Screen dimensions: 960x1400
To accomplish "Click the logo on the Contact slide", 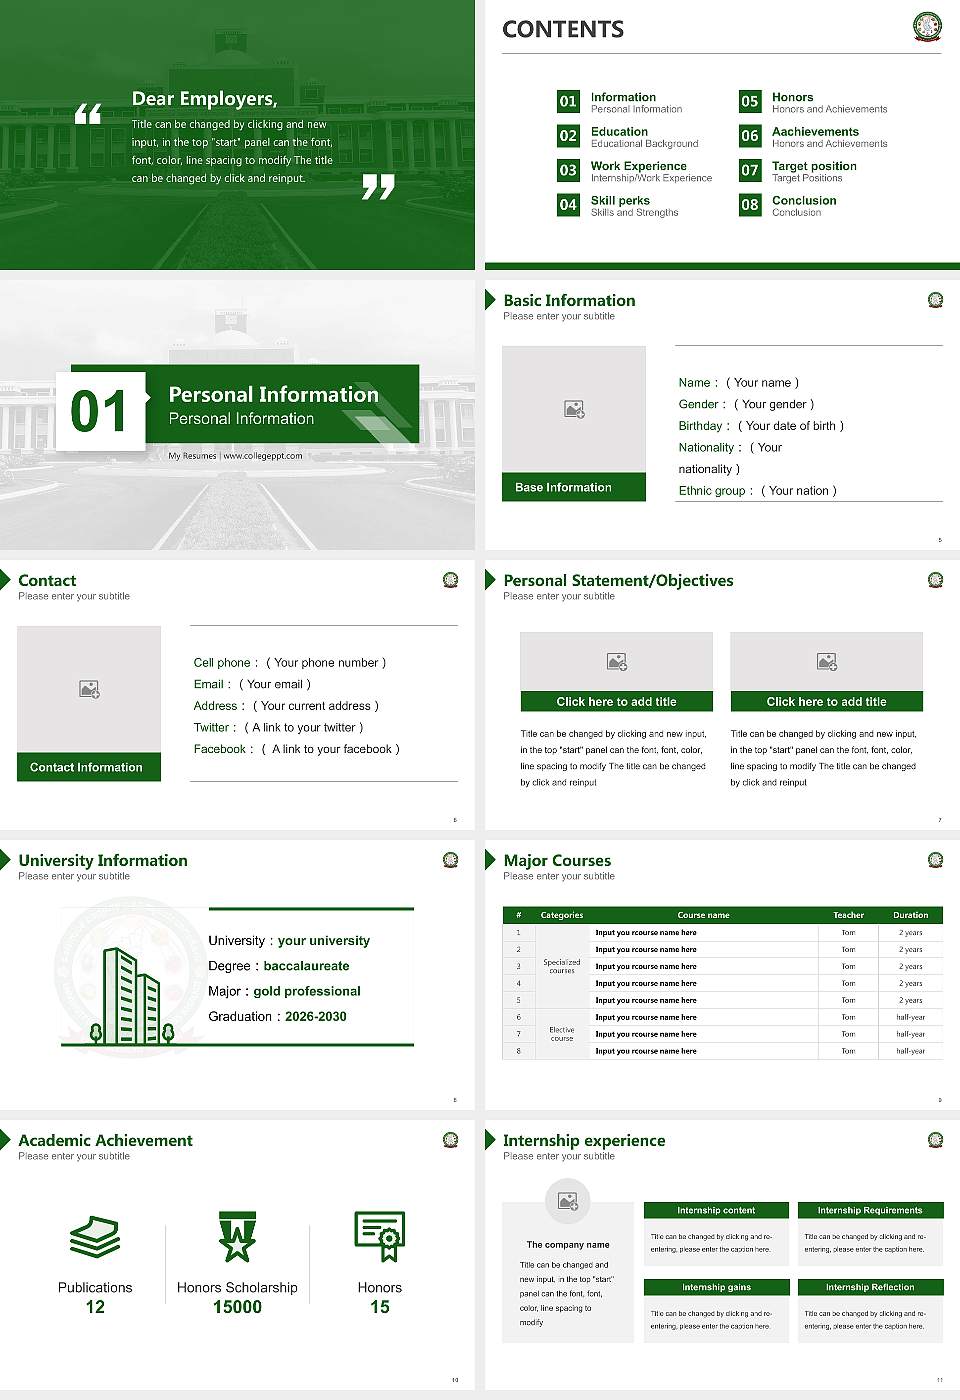I will coord(450,580).
